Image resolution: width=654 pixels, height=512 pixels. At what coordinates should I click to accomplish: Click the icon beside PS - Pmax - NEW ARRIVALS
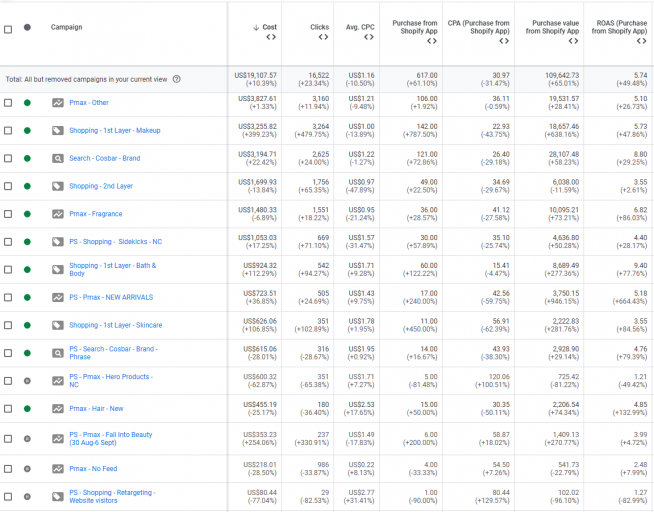tap(58, 297)
